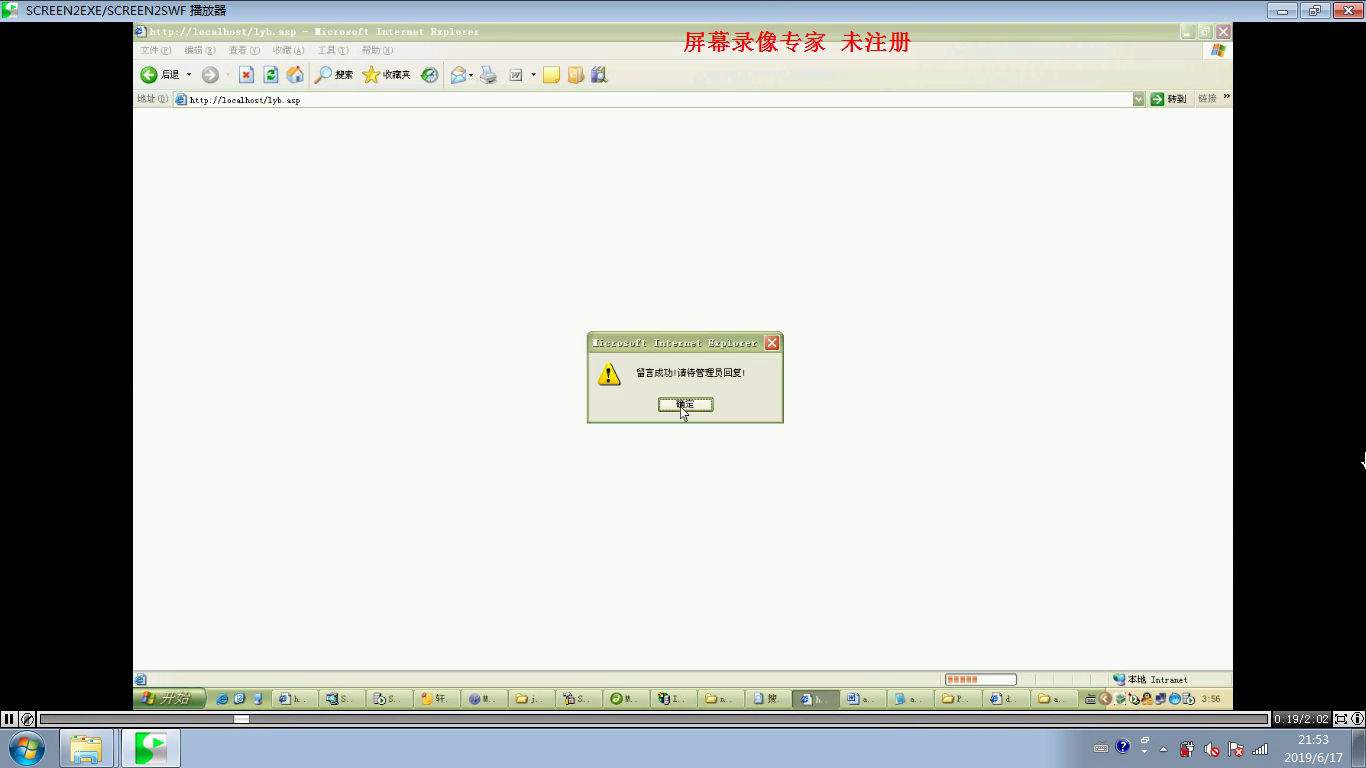Click the warning triangle icon in the dialog

[609, 374]
